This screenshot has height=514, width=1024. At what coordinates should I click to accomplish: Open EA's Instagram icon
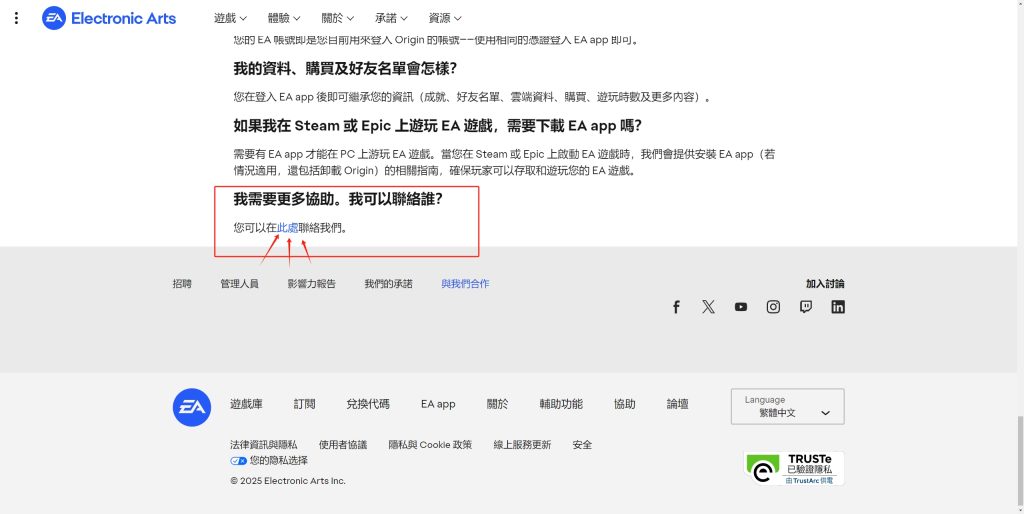point(773,307)
